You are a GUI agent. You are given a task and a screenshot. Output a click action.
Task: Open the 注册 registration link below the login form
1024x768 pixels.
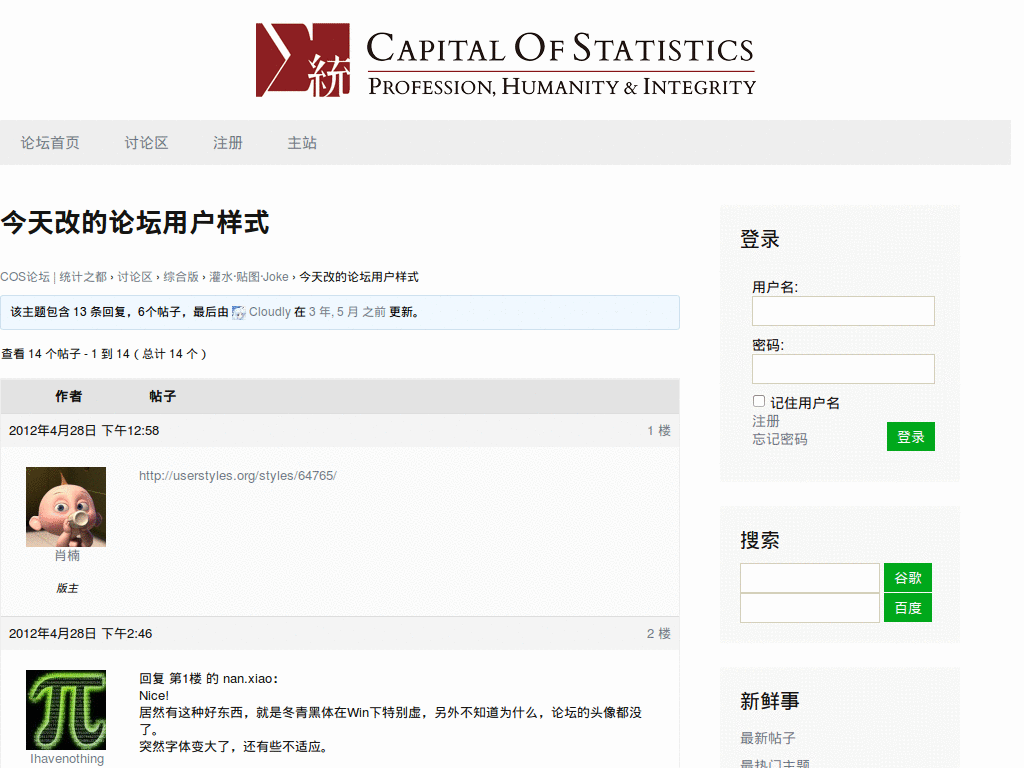click(766, 421)
